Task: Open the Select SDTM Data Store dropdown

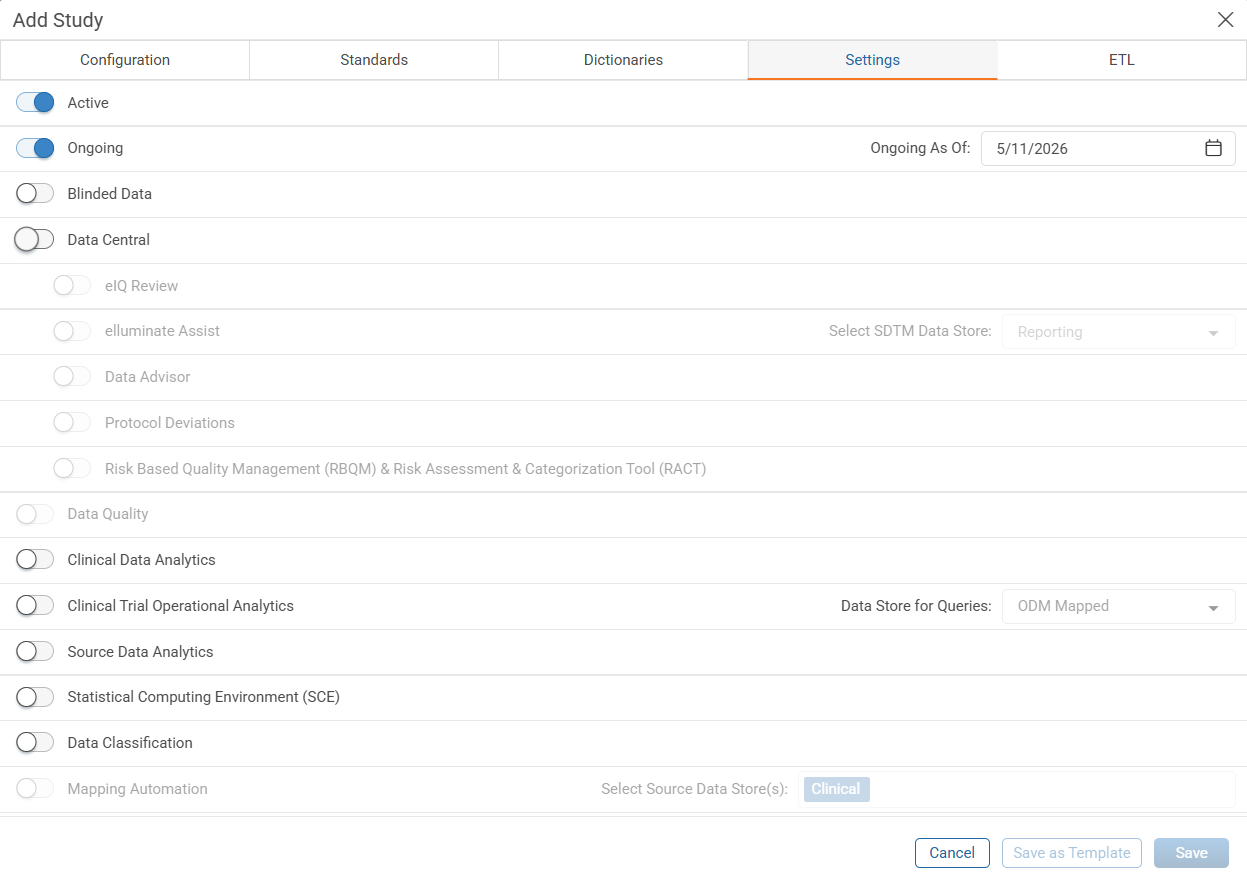Action: (x=1118, y=332)
